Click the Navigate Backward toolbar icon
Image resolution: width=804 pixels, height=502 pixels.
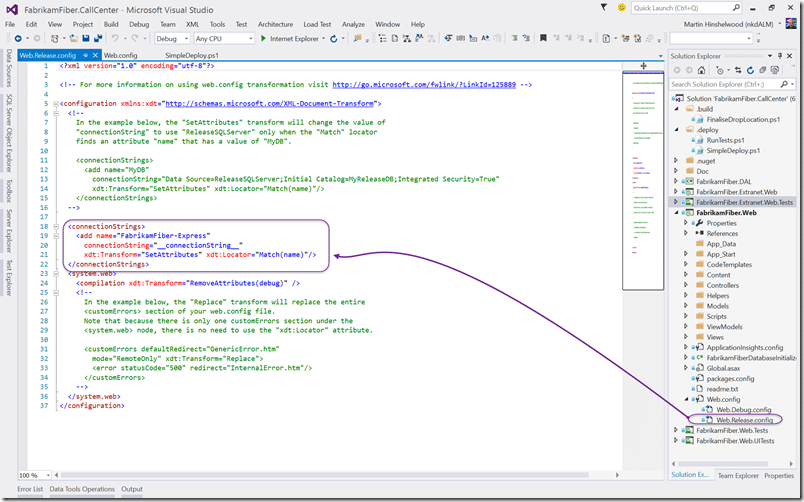[18, 38]
